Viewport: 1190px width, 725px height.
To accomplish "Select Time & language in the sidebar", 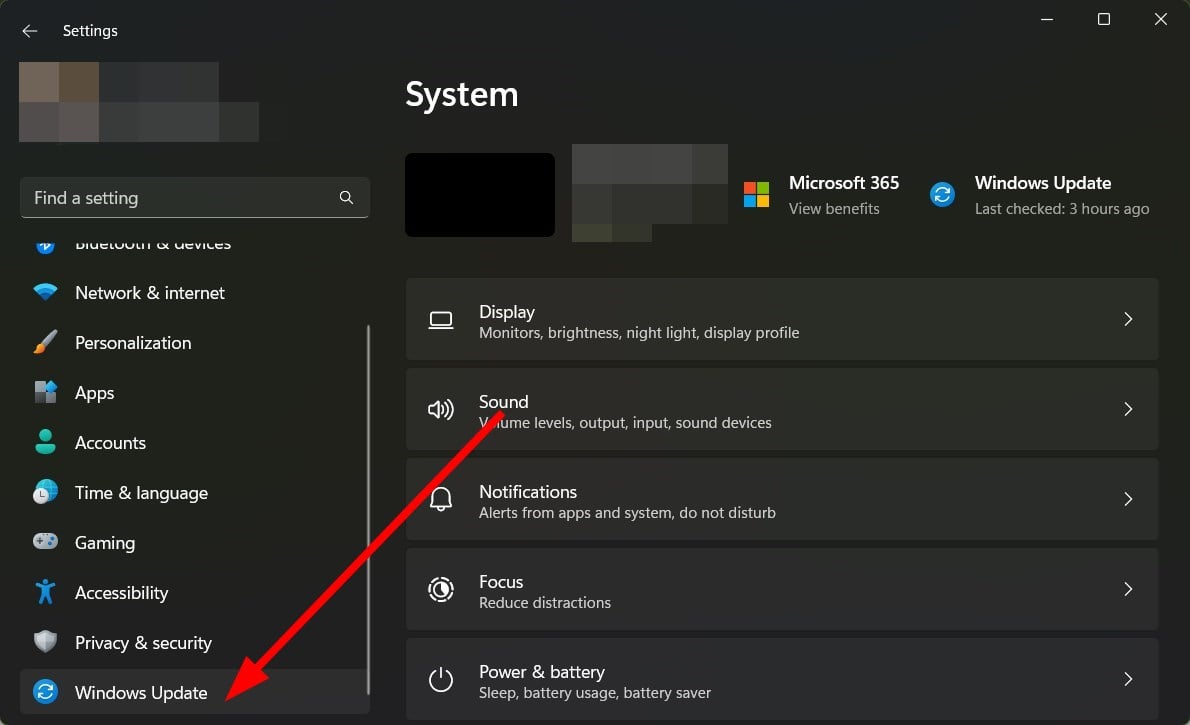I will pyautogui.click(x=141, y=492).
